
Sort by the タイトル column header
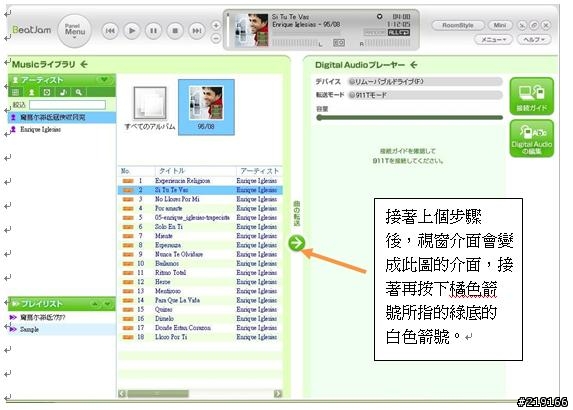click(x=172, y=171)
